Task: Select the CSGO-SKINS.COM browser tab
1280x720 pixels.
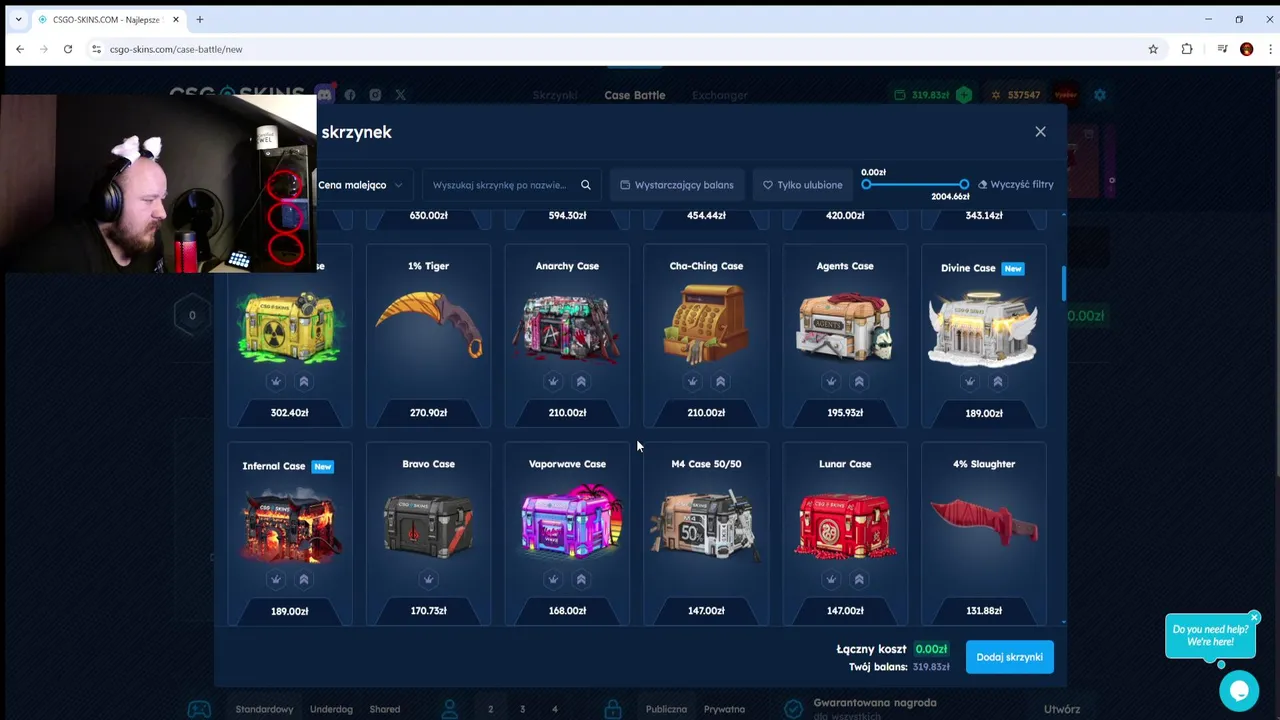Action: coord(108,19)
